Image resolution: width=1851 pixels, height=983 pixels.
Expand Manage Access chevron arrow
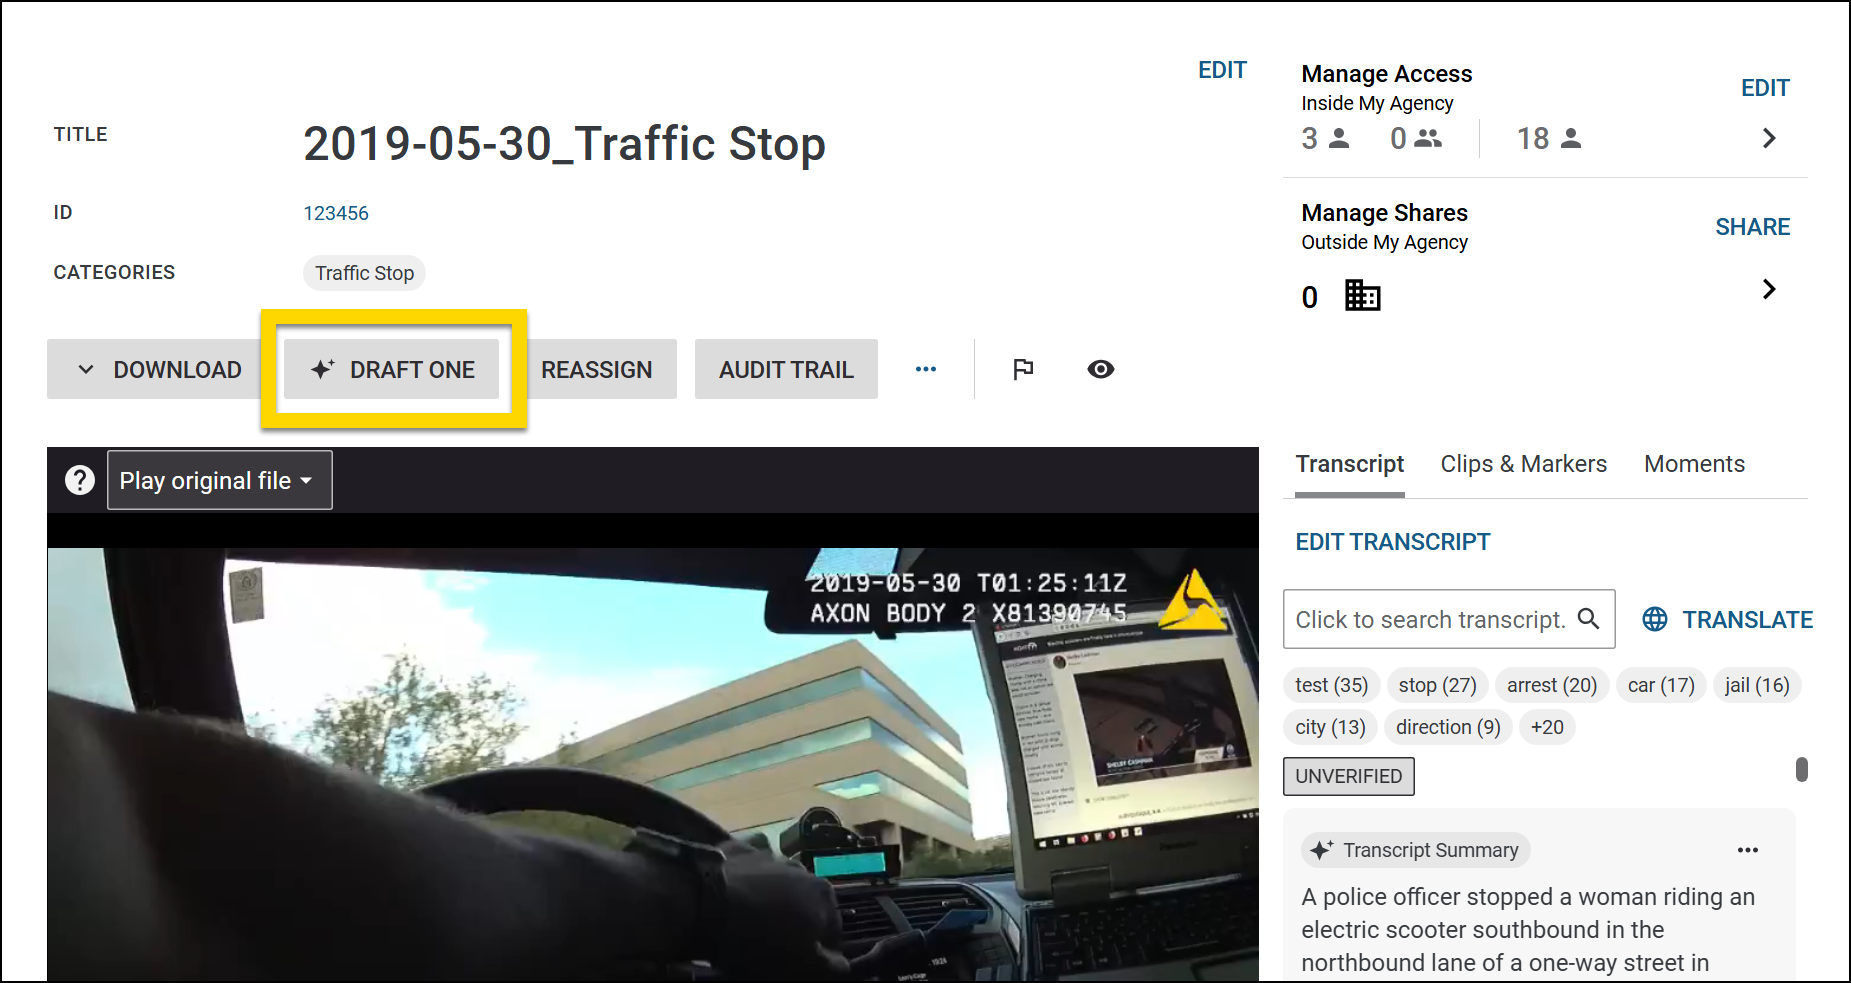1768,138
